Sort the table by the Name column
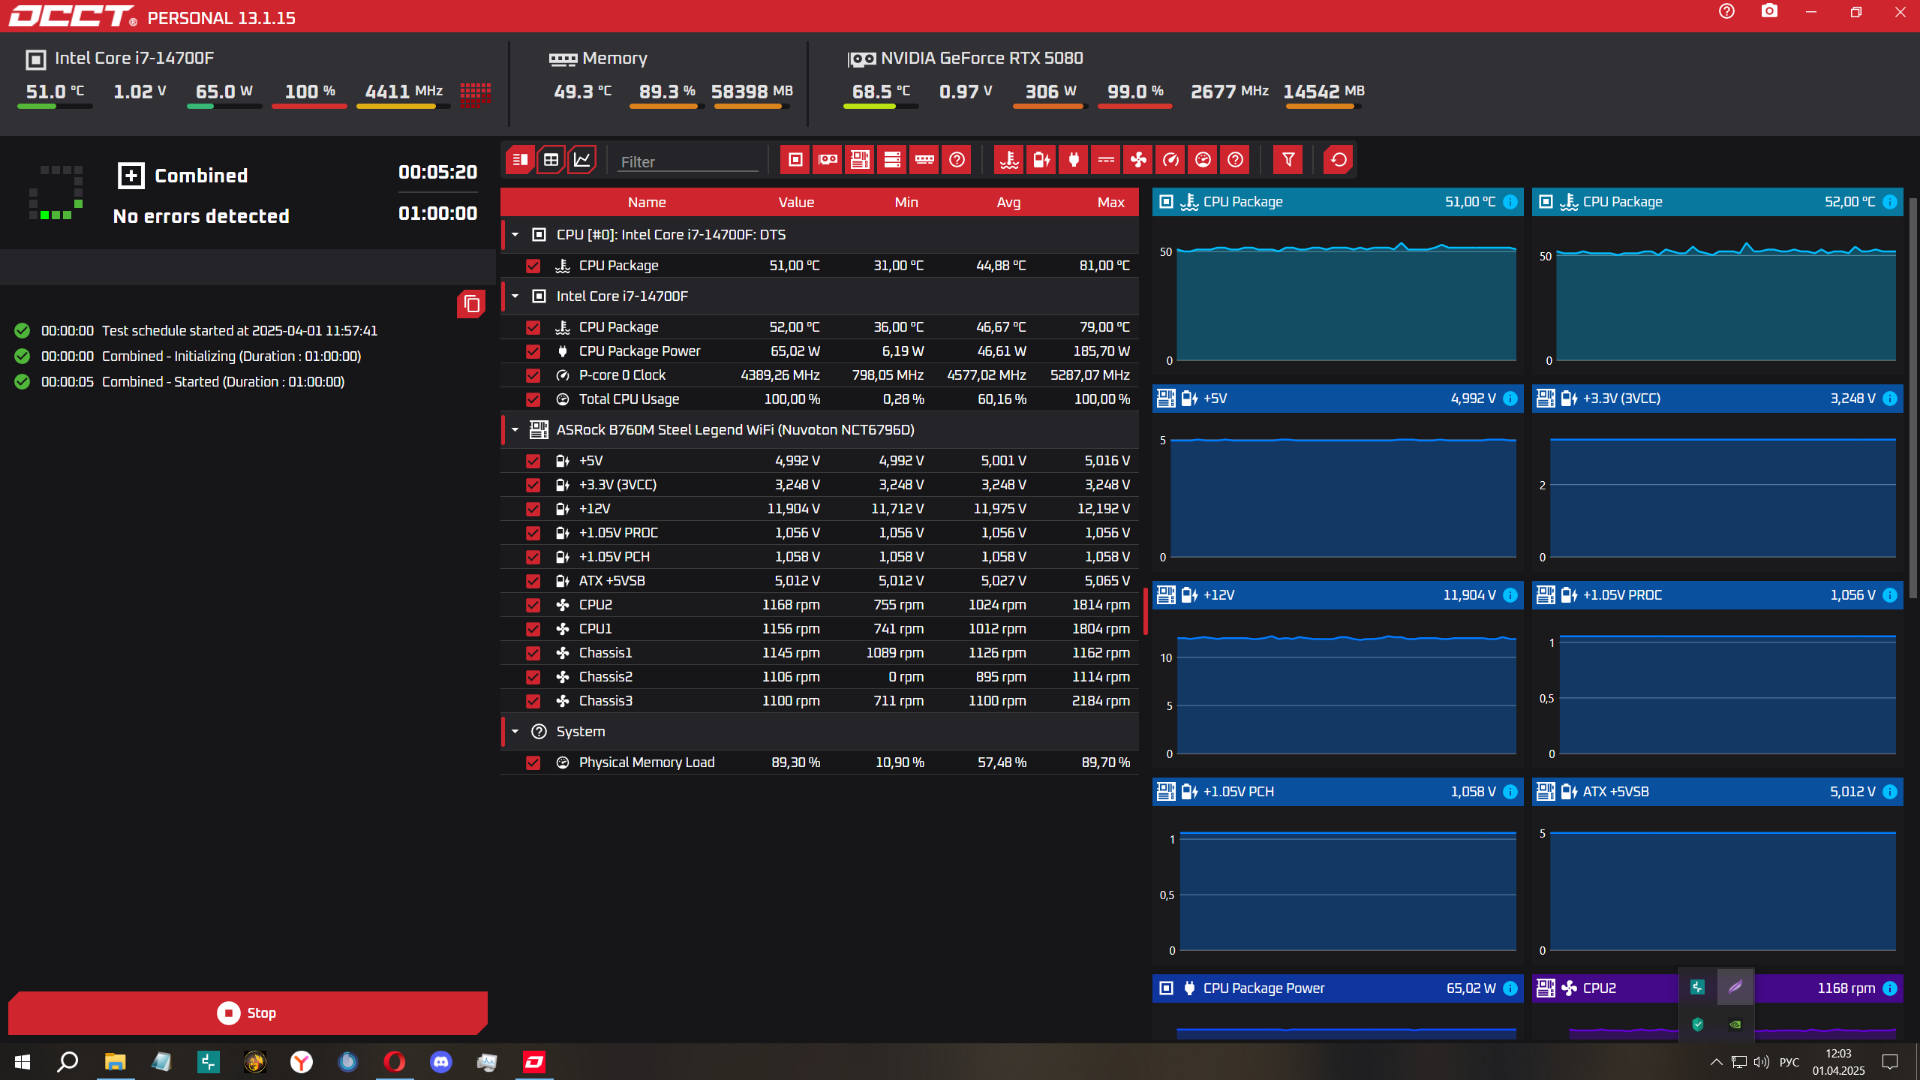The width and height of the screenshot is (1920, 1080). click(x=647, y=202)
